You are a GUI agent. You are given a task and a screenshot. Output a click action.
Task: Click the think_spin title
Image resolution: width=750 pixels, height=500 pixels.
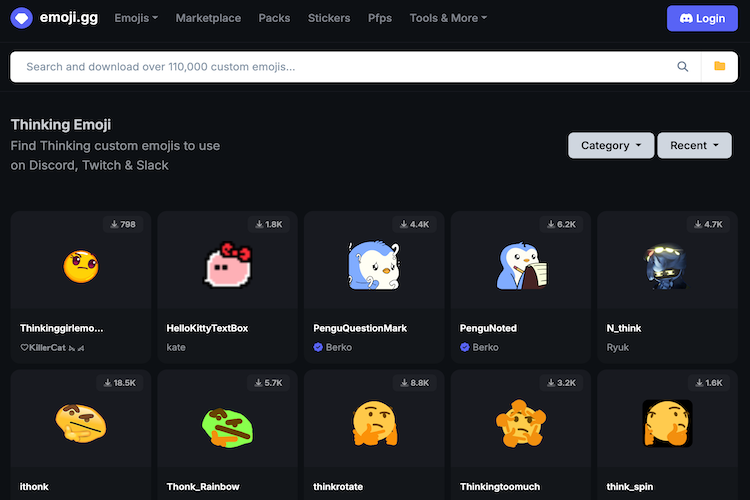click(x=629, y=487)
